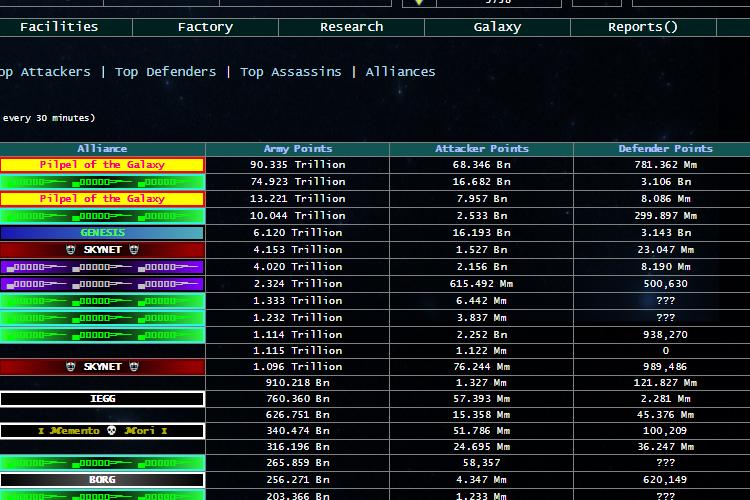Open the green alliance banner in the 265.859 Bn row
750x500 pixels.
(x=102, y=463)
